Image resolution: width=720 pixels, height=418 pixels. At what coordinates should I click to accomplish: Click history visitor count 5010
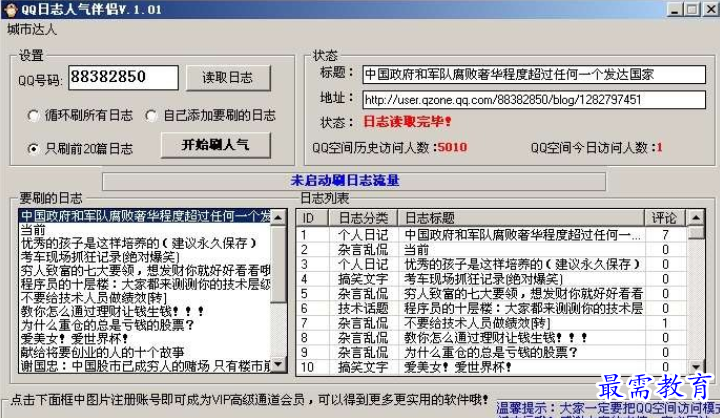pos(452,147)
